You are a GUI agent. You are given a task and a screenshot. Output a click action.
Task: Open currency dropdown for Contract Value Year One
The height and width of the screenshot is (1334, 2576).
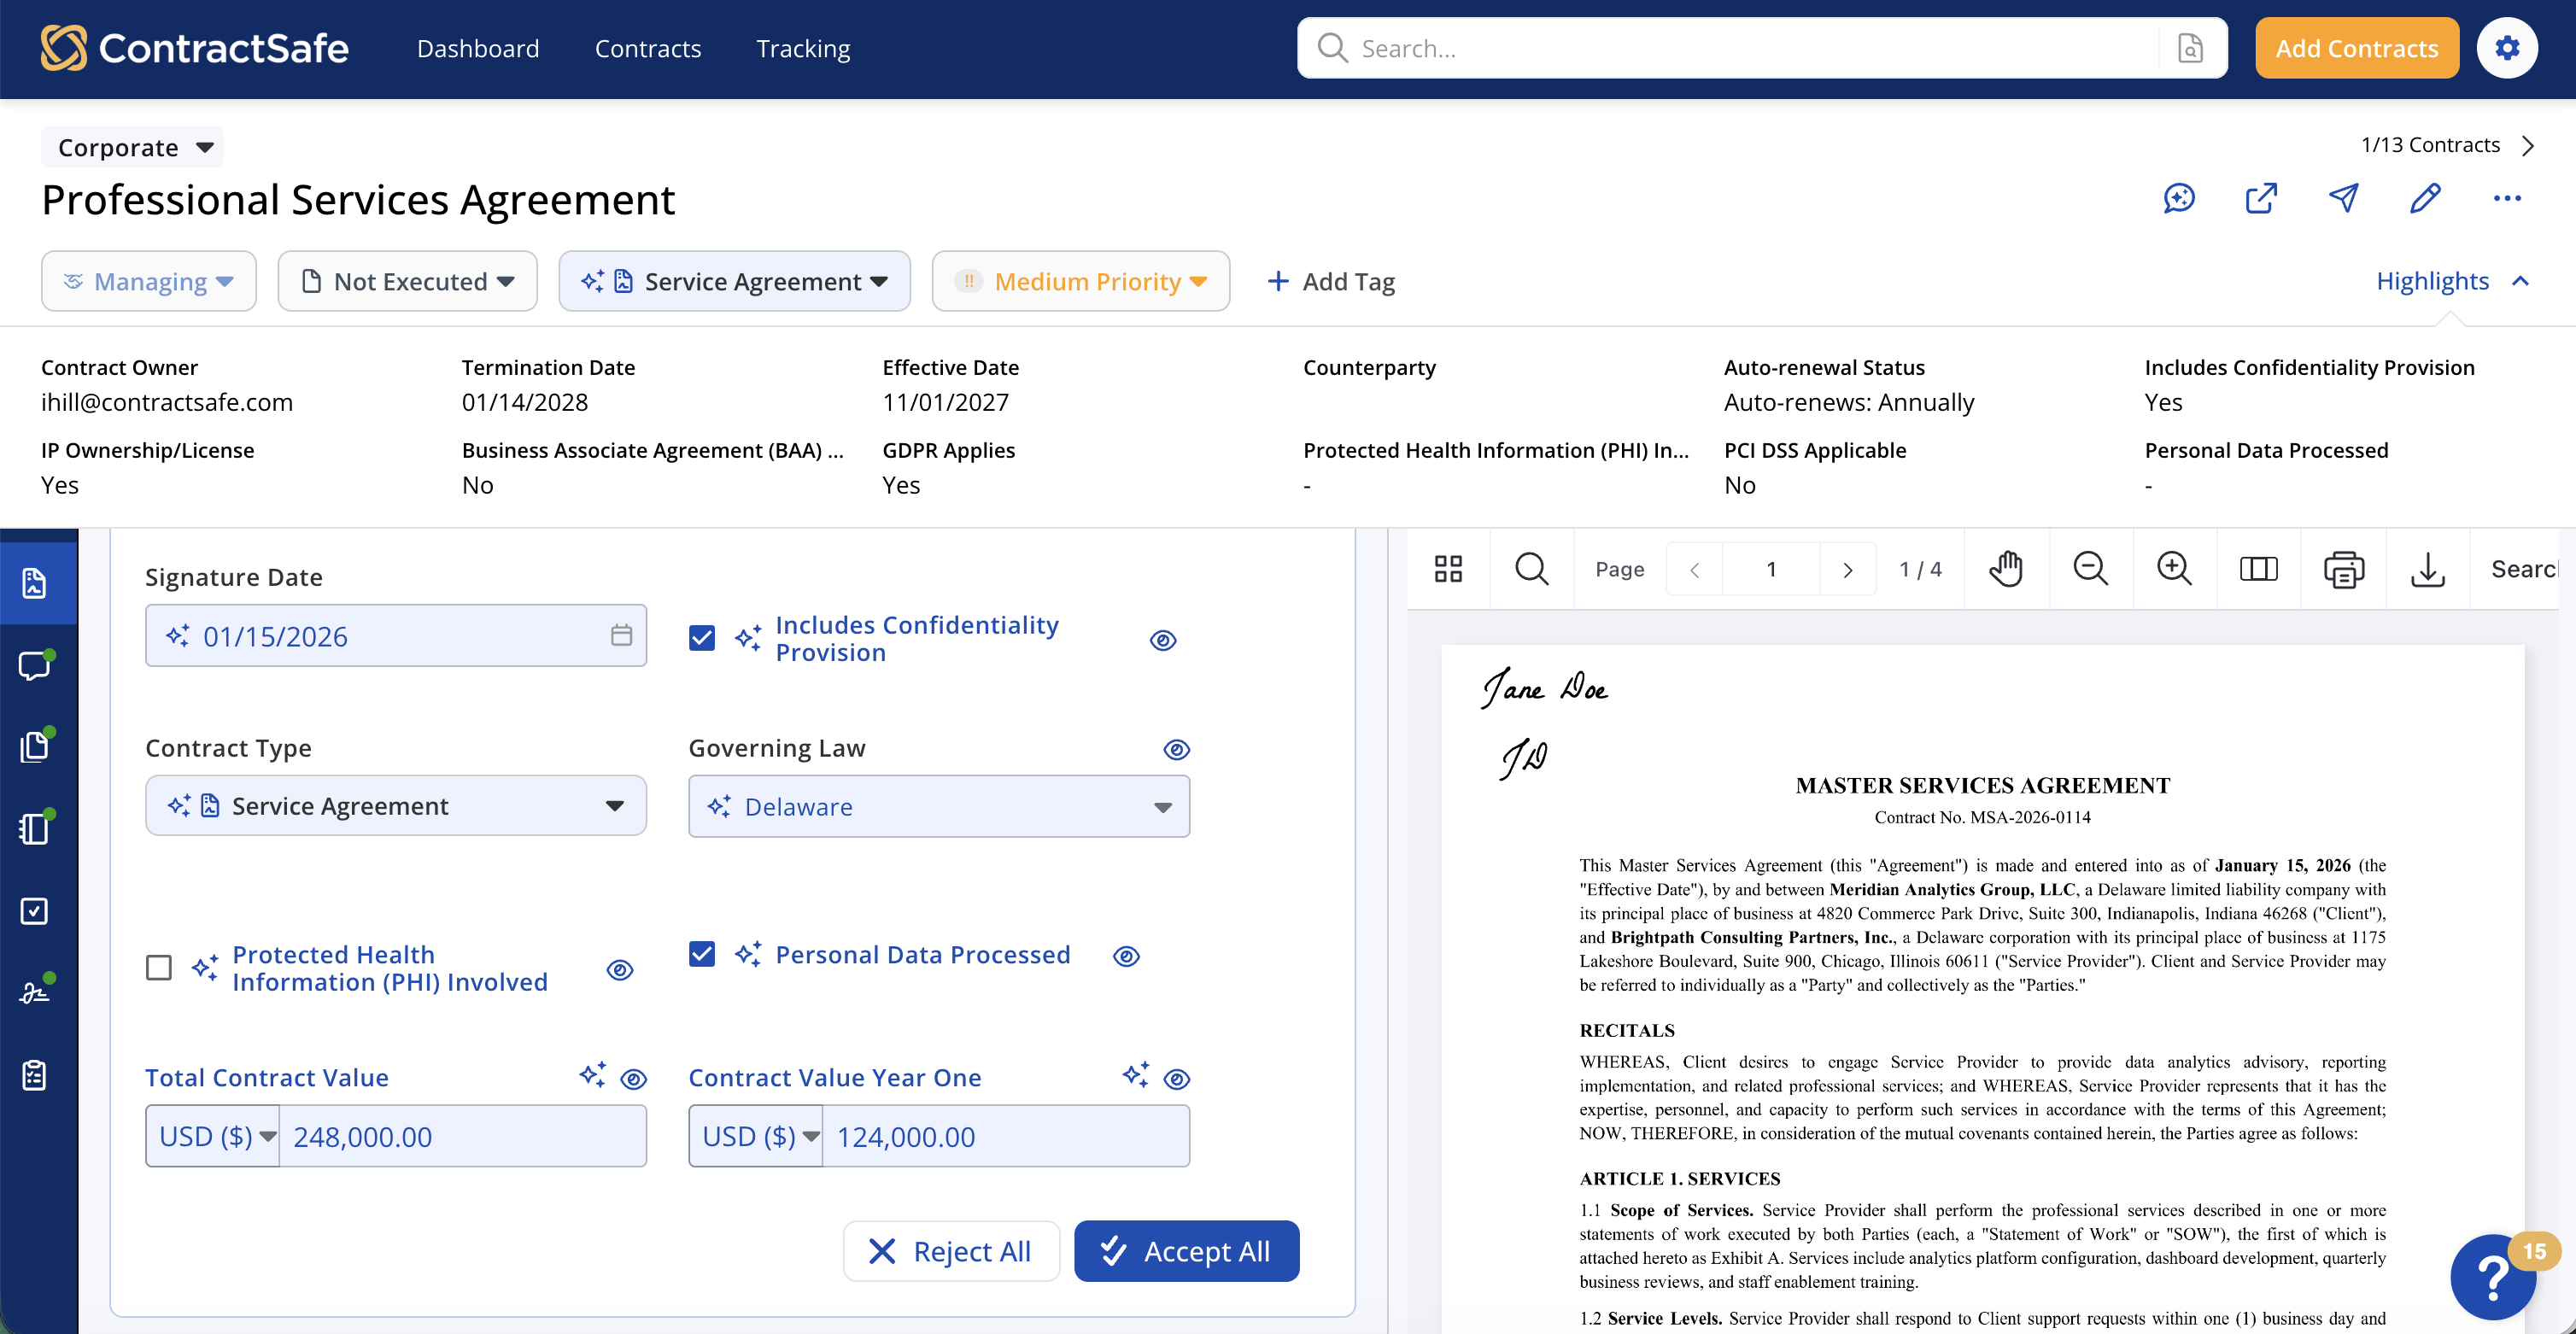click(x=756, y=1136)
